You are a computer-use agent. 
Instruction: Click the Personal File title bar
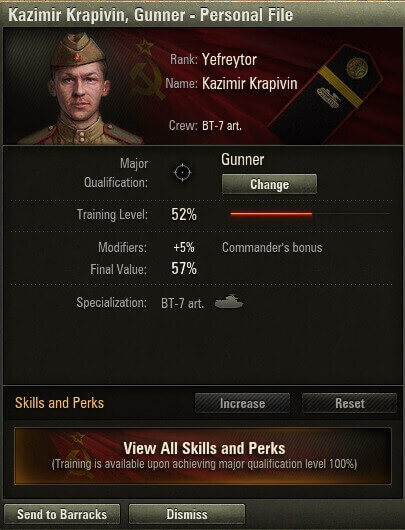[202, 15]
